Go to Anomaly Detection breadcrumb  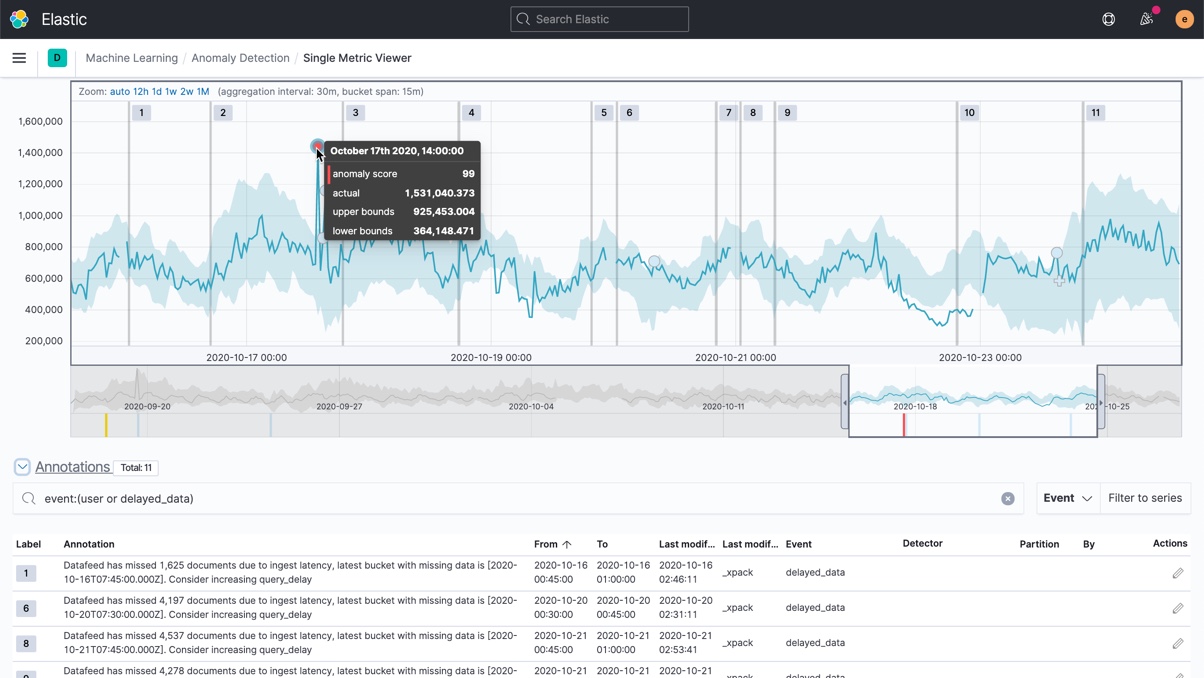click(x=240, y=57)
